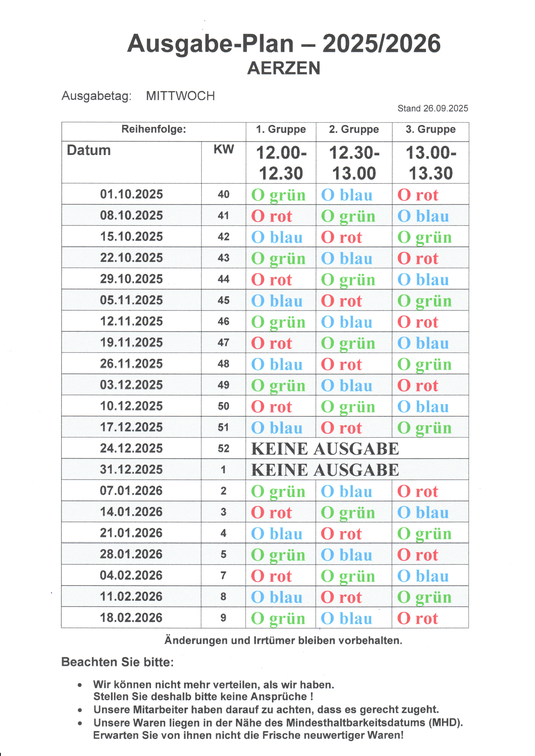Click 'O rot' in the 15.10.2025 row
Screen dimensions: 535x756
click(x=341, y=237)
